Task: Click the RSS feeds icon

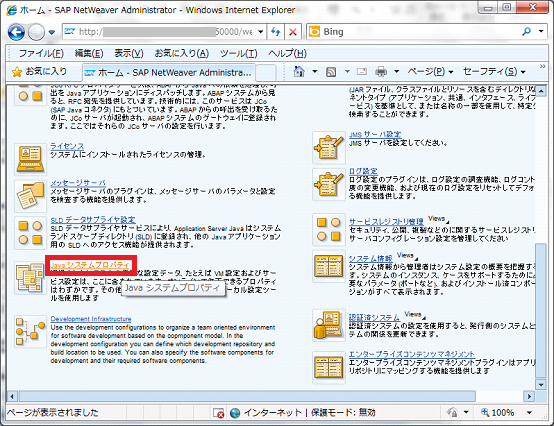Action: tap(331, 72)
